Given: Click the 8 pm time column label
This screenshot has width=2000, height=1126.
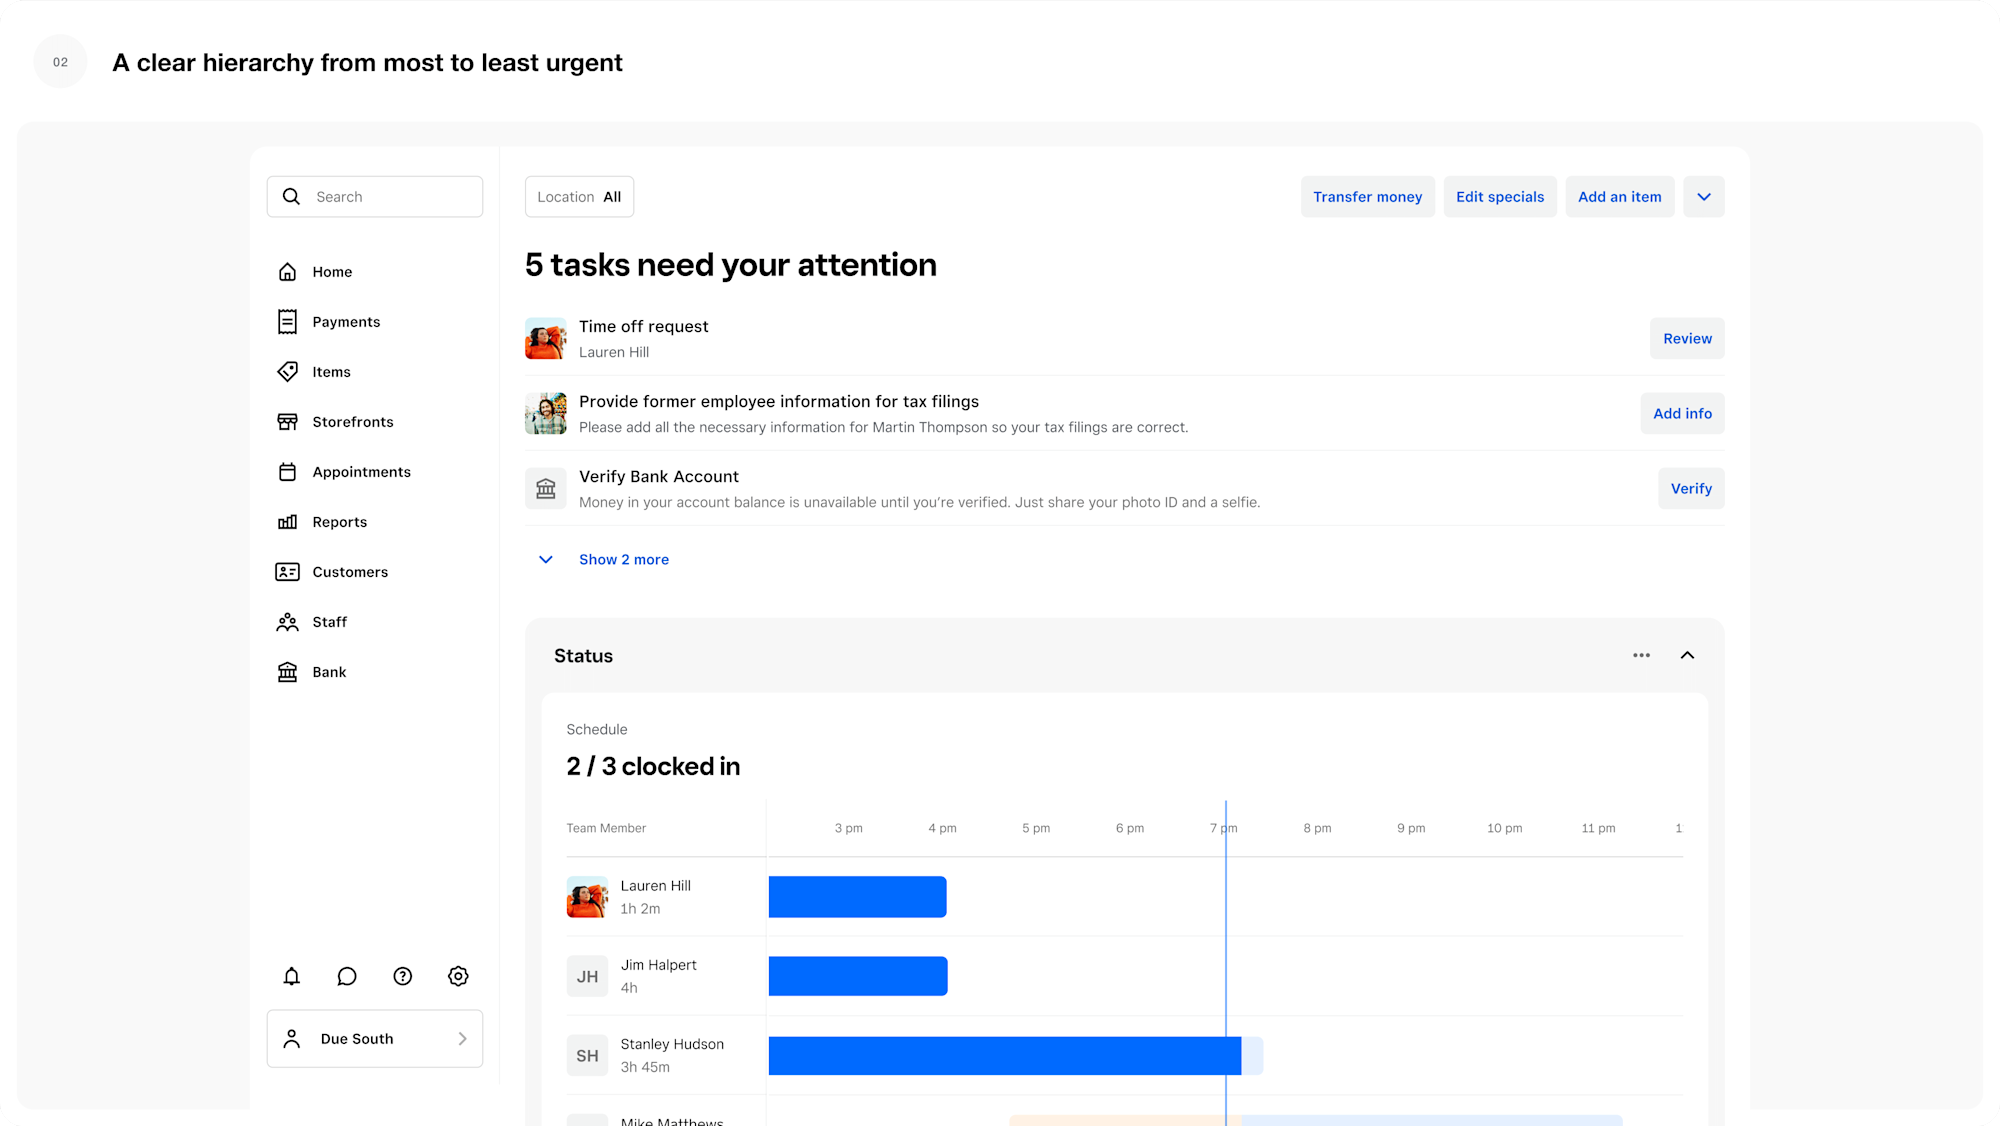Looking at the screenshot, I should pos(1317,828).
